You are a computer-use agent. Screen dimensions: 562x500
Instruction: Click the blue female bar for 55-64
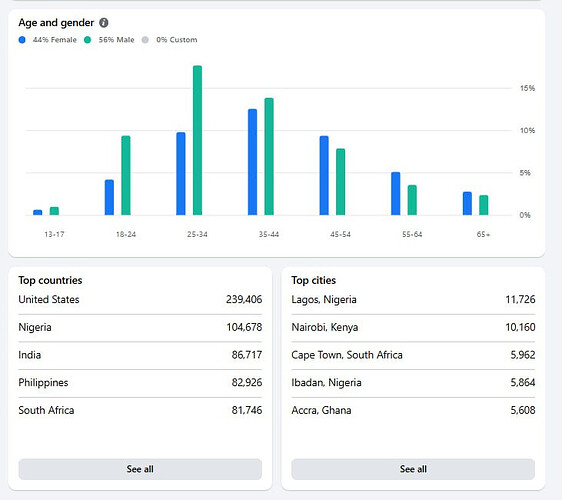pyautogui.click(x=396, y=194)
